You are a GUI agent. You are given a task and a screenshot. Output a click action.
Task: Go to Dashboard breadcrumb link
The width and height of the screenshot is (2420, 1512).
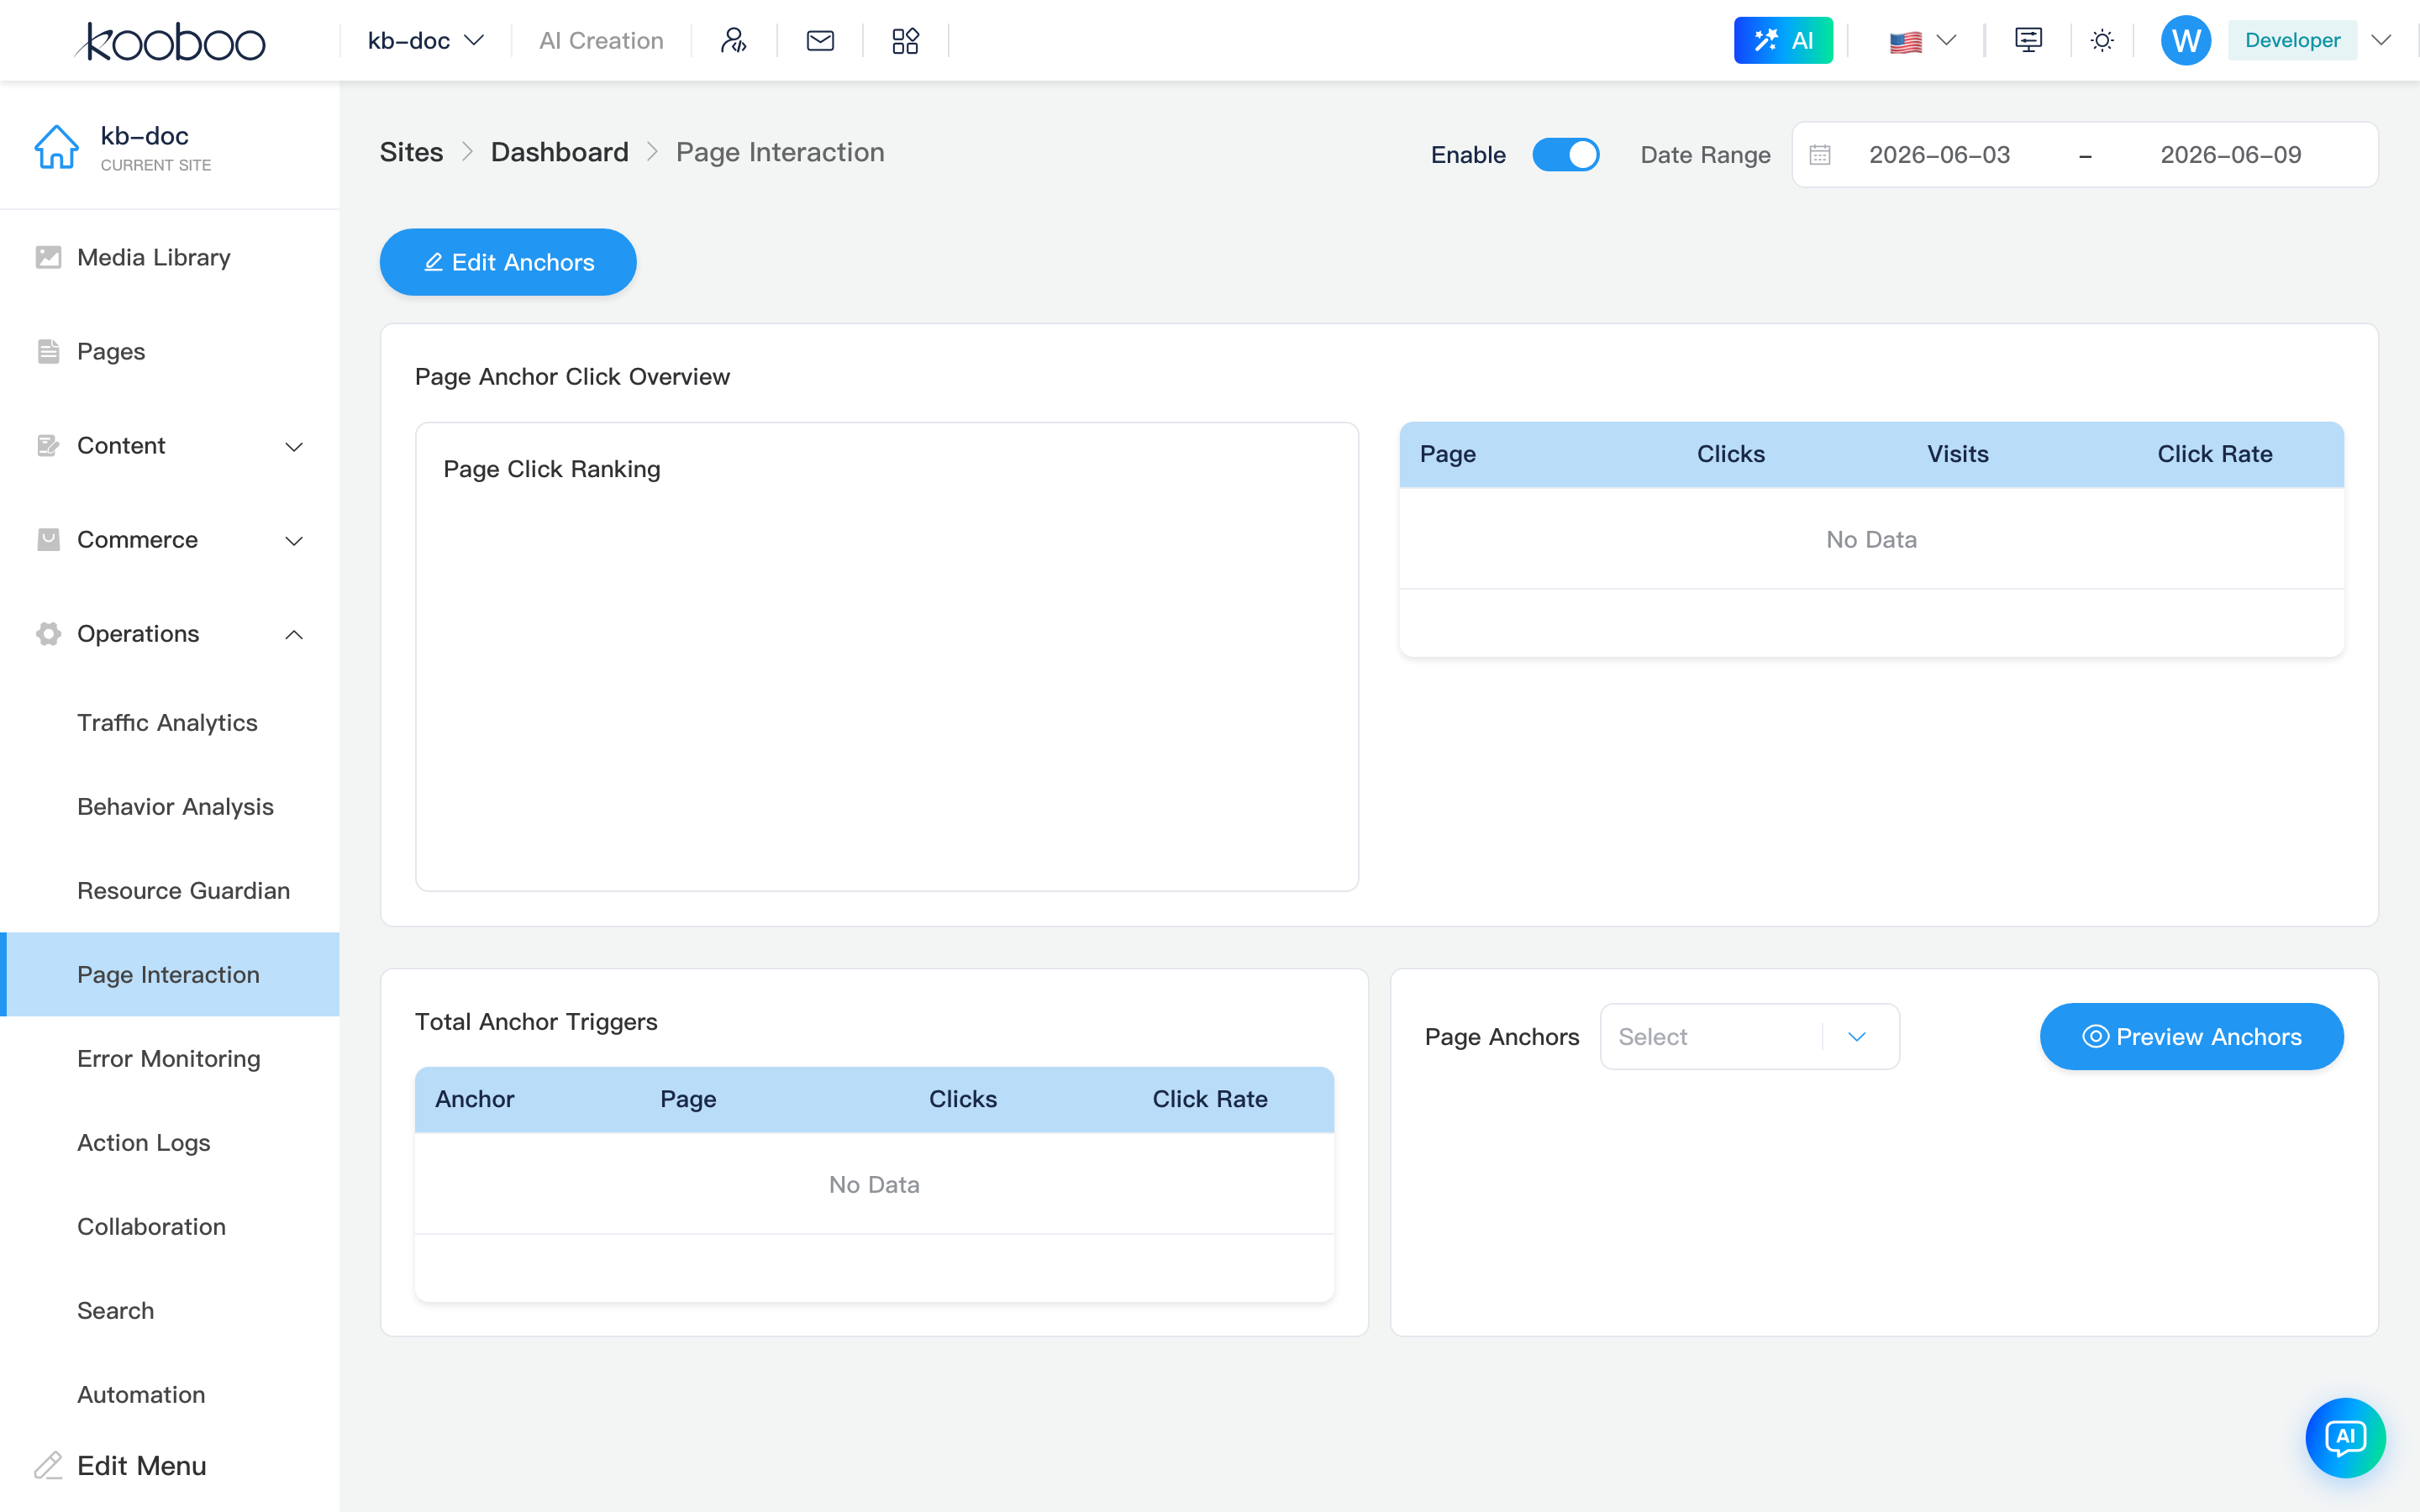tap(559, 152)
